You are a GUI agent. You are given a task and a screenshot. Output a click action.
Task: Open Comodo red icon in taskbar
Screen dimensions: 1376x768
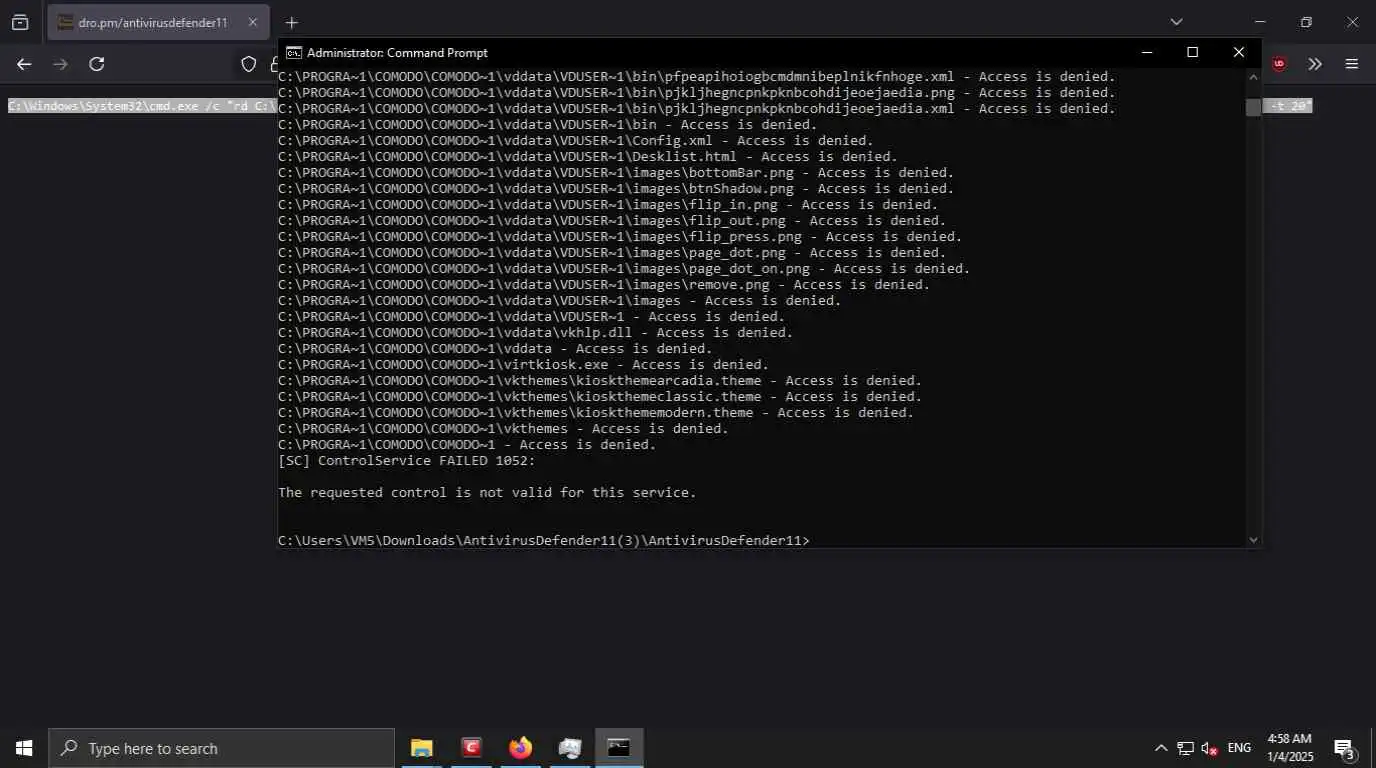[471, 748]
